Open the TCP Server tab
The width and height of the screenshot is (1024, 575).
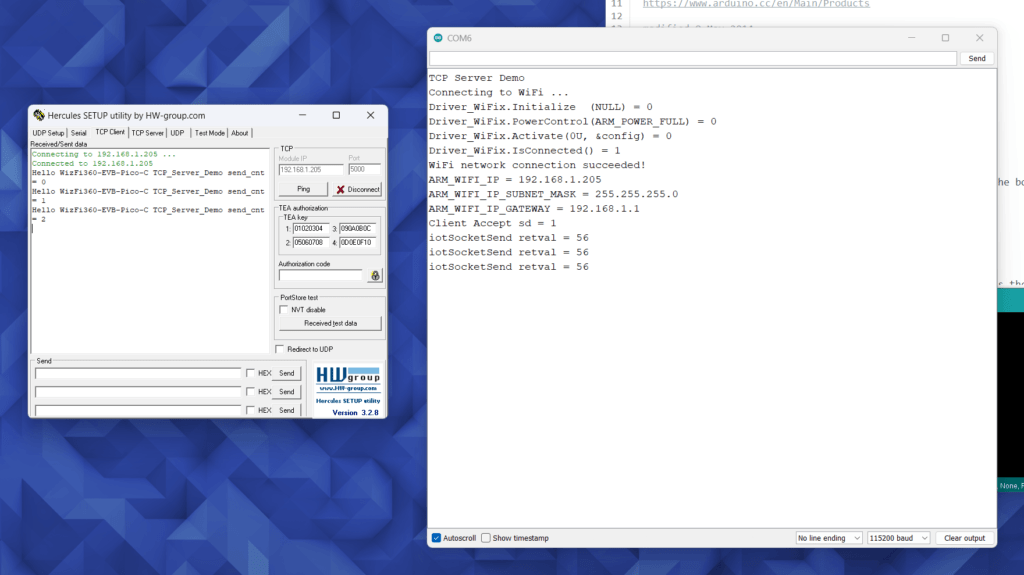pos(148,133)
